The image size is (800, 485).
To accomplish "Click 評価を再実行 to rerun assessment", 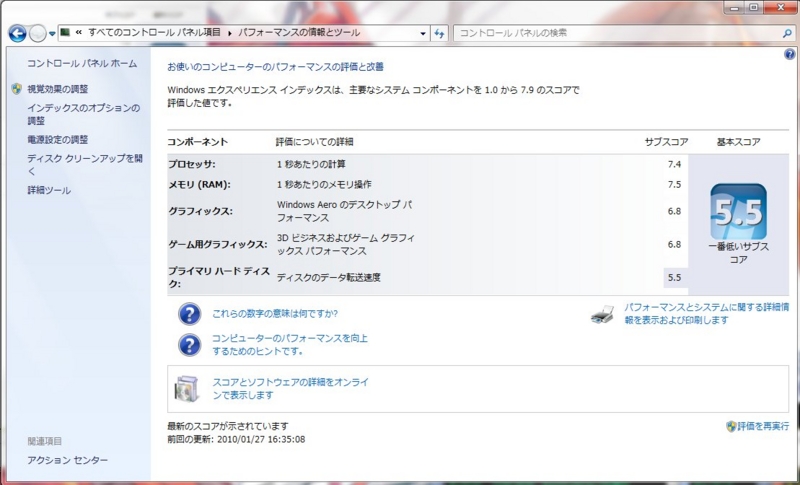I will pyautogui.click(x=763, y=426).
